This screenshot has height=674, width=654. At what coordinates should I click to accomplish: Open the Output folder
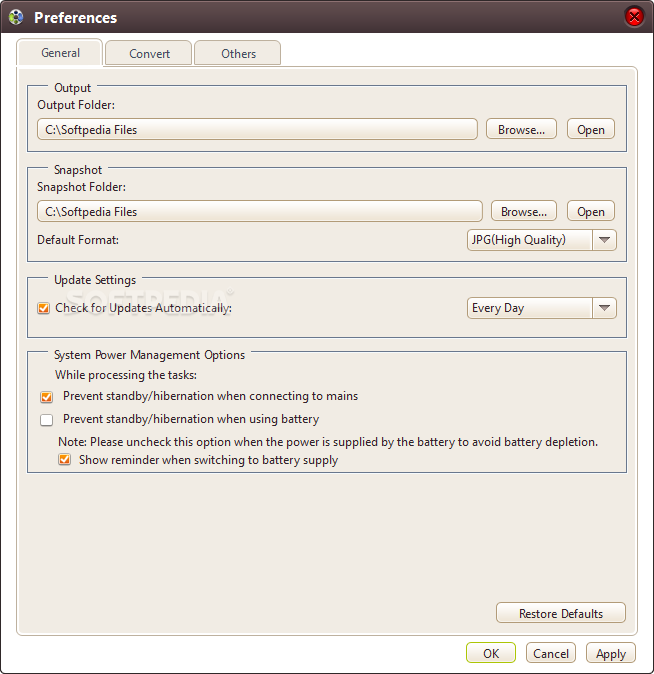tap(591, 129)
